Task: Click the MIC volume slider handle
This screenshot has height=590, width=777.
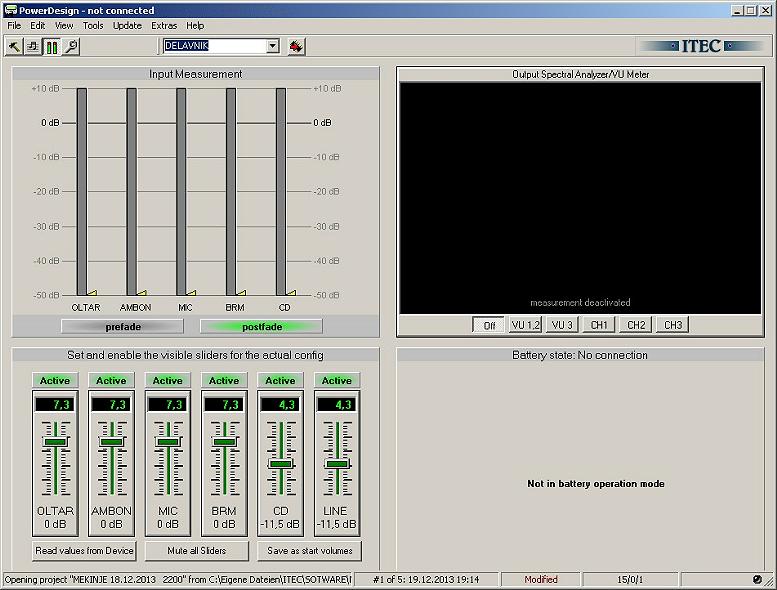Action: click(167, 441)
